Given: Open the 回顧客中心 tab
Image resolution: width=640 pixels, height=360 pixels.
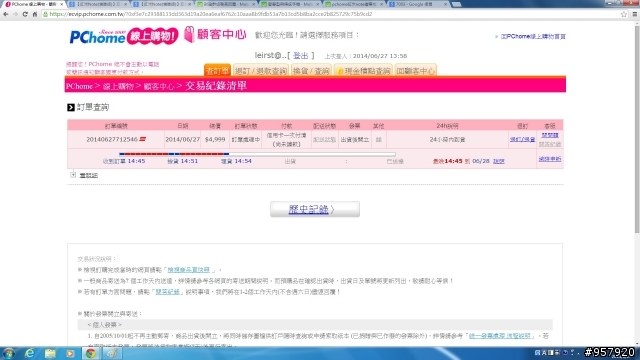Looking at the screenshot, I should click(416, 70).
